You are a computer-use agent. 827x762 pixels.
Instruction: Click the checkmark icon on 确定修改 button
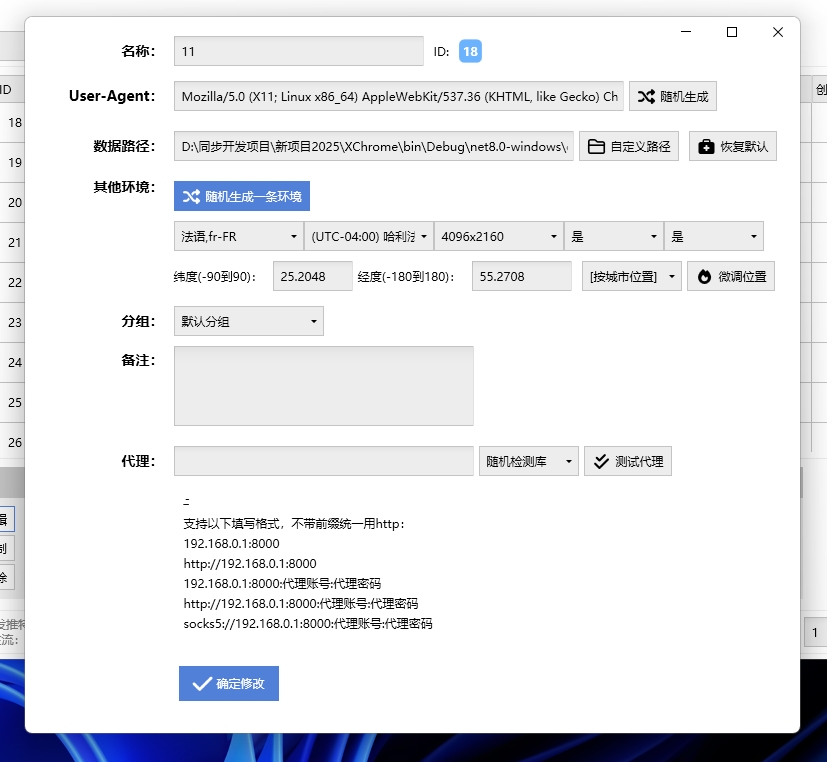pos(199,684)
